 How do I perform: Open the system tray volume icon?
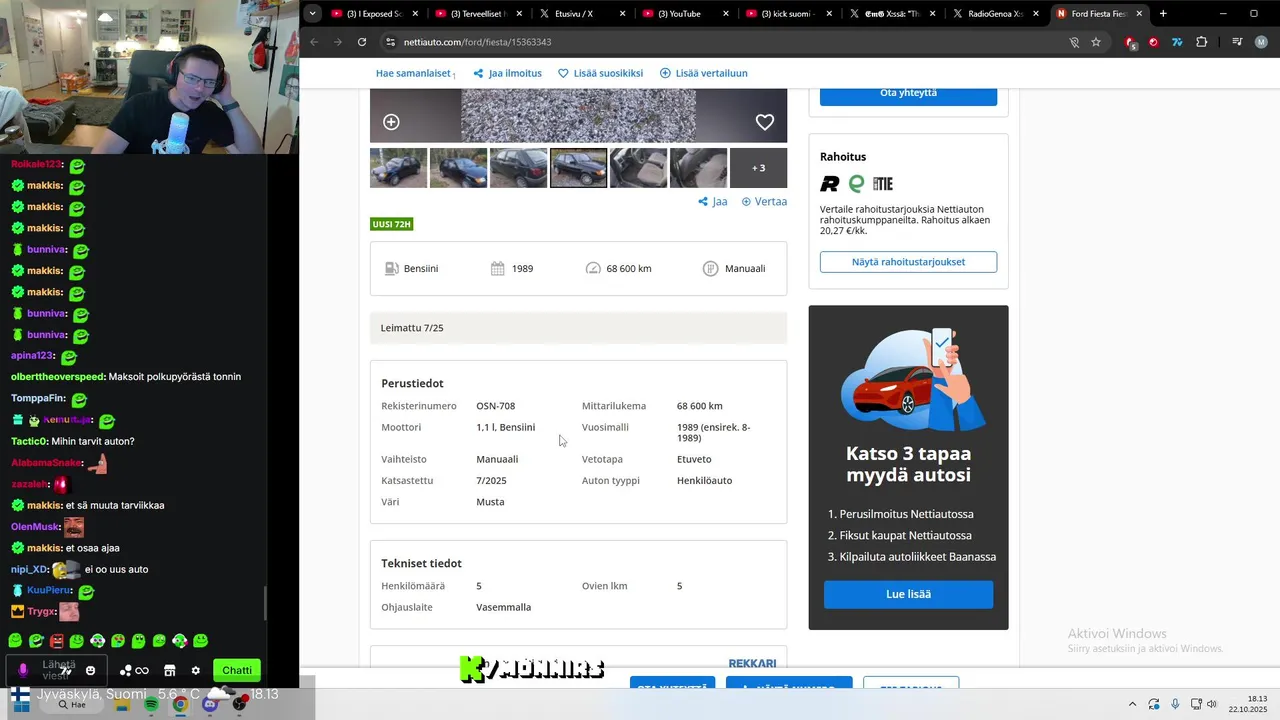1212,704
